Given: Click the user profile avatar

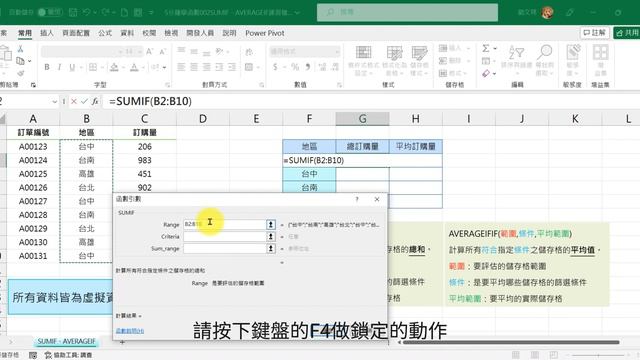Looking at the screenshot, I should 547,12.
